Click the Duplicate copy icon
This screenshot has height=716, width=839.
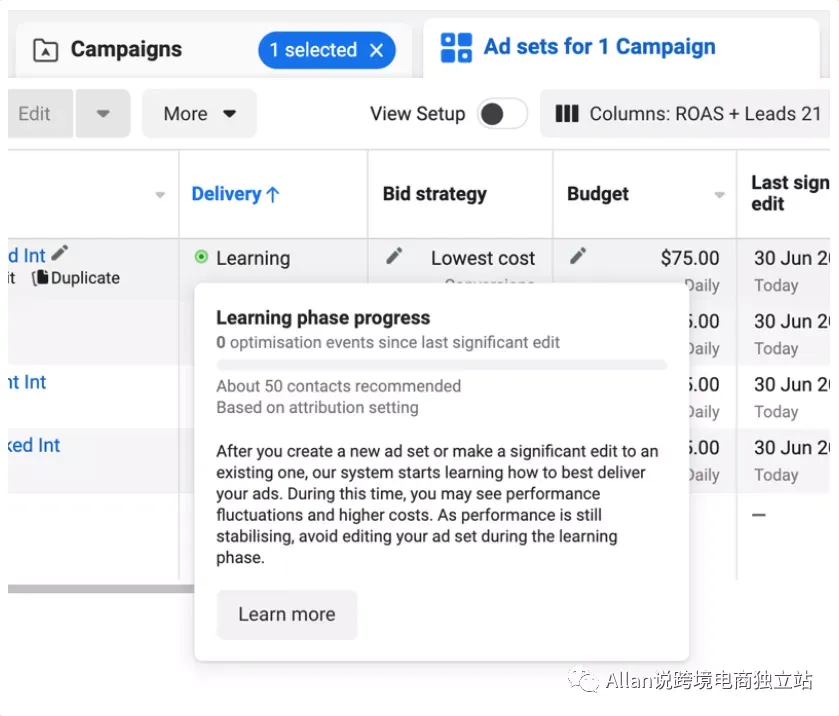pos(40,278)
